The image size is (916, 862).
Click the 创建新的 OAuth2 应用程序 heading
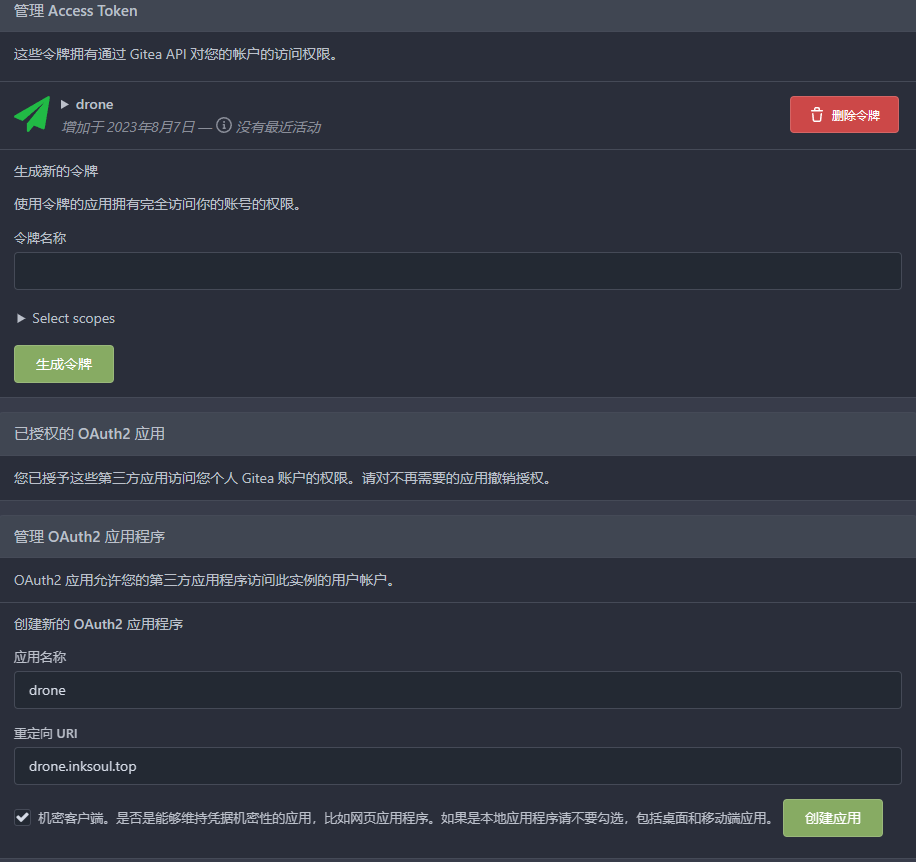point(98,624)
